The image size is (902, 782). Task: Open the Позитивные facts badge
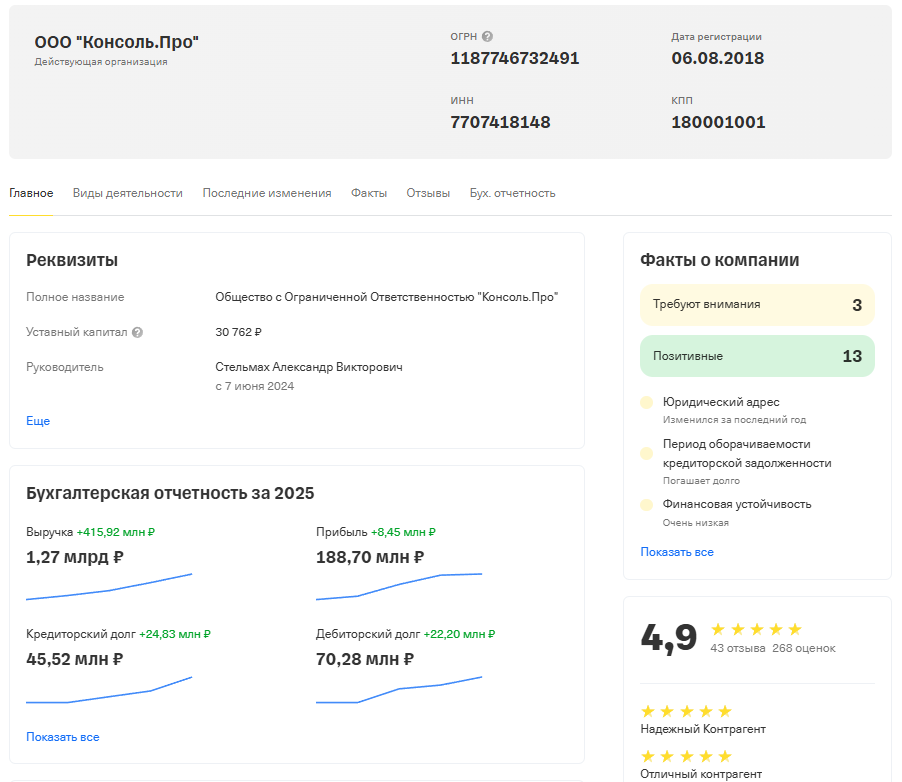pos(757,356)
